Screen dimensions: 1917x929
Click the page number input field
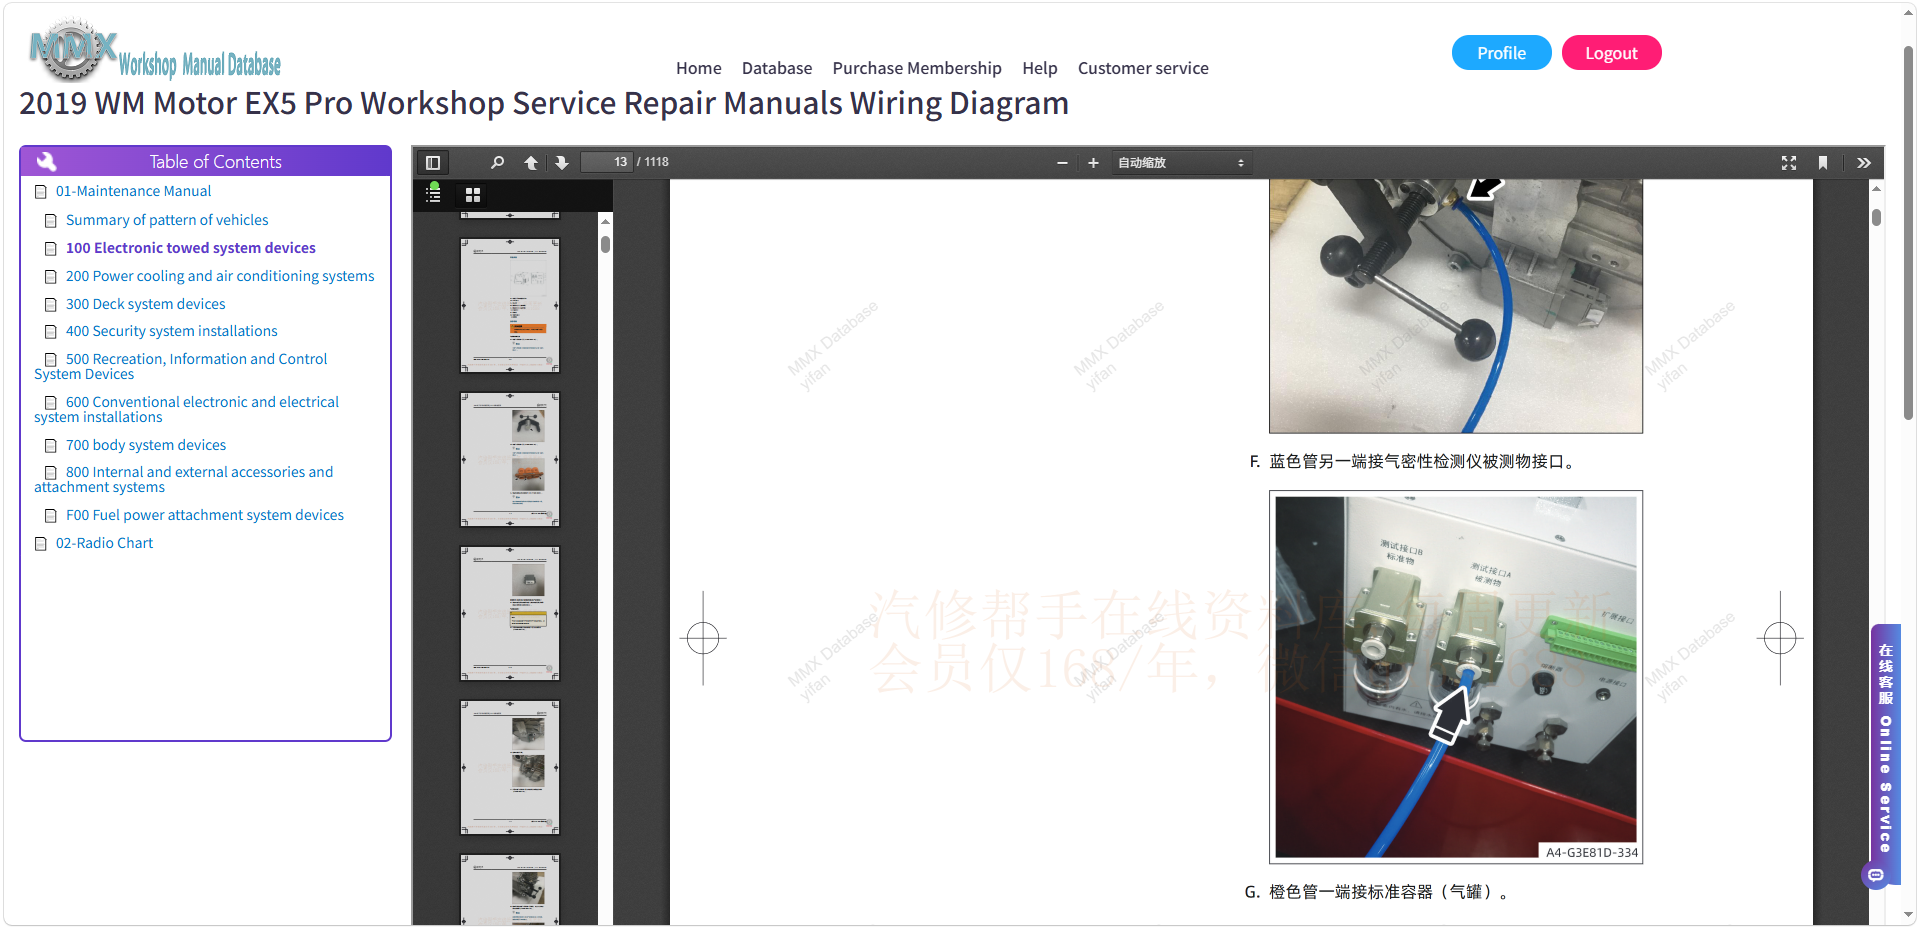(x=607, y=162)
